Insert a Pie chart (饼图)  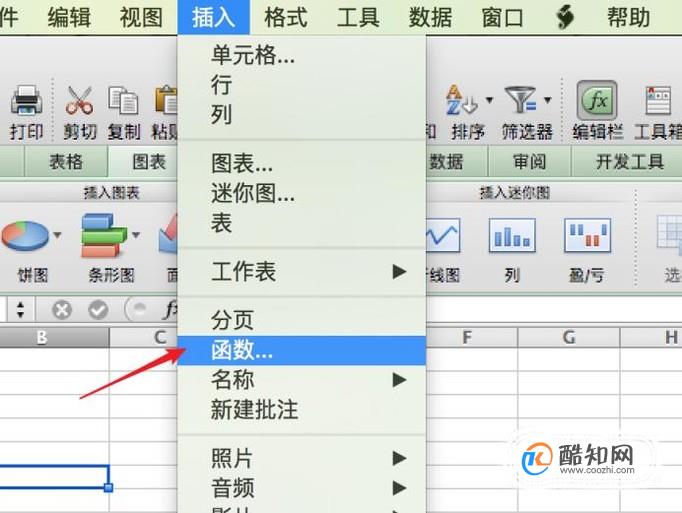click(x=25, y=236)
